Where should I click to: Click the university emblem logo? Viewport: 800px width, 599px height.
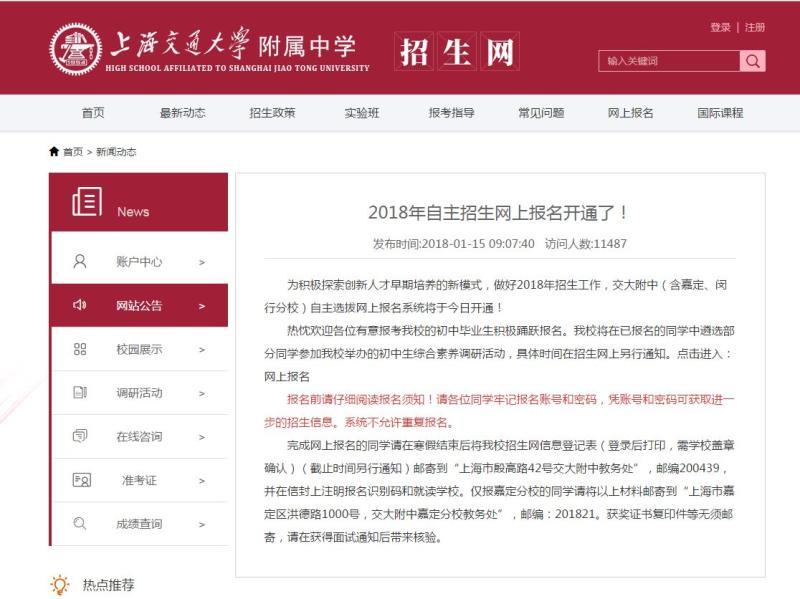(x=75, y=49)
